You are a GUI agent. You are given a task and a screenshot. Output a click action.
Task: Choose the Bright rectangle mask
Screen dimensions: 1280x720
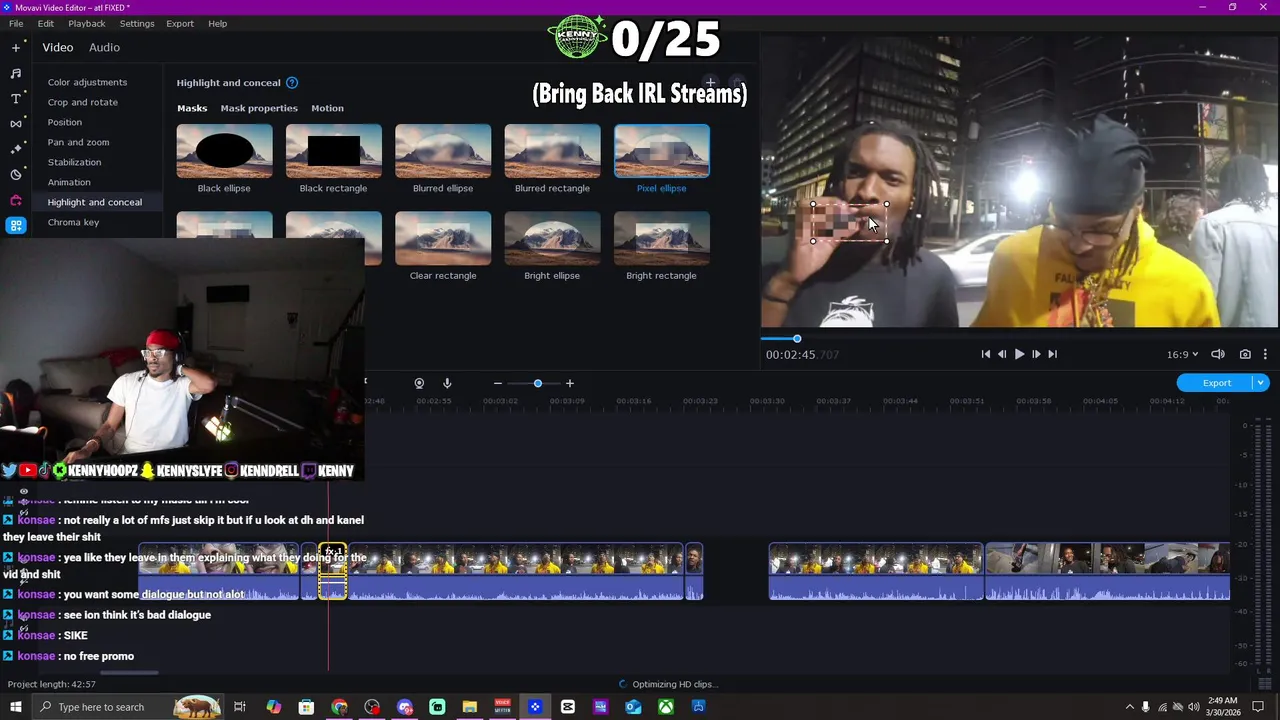[x=661, y=238]
